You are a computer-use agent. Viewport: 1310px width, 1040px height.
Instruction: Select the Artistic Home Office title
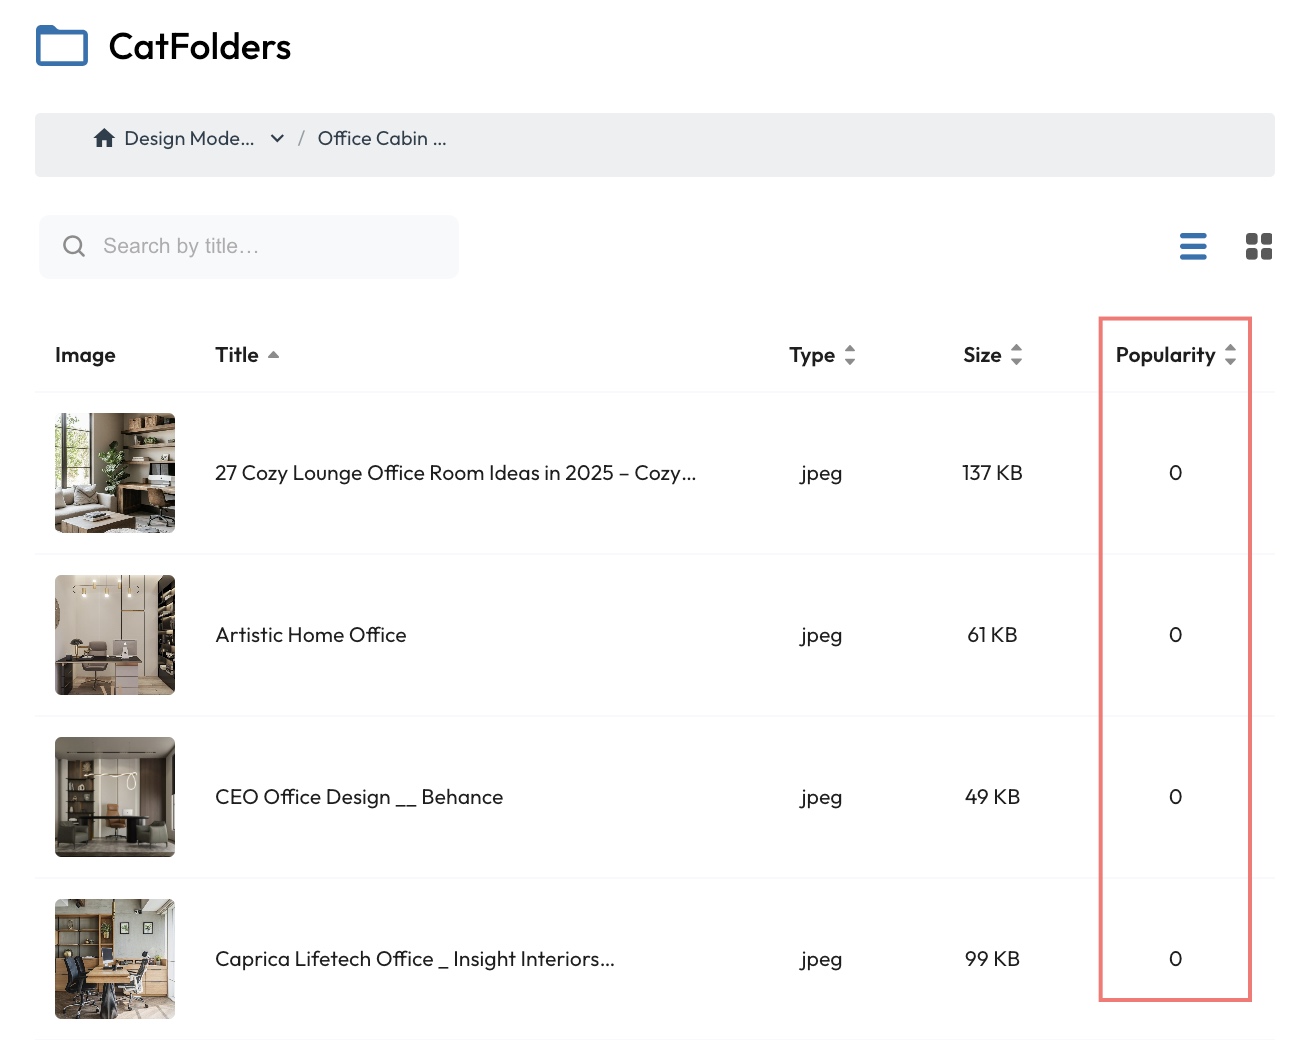[311, 635]
